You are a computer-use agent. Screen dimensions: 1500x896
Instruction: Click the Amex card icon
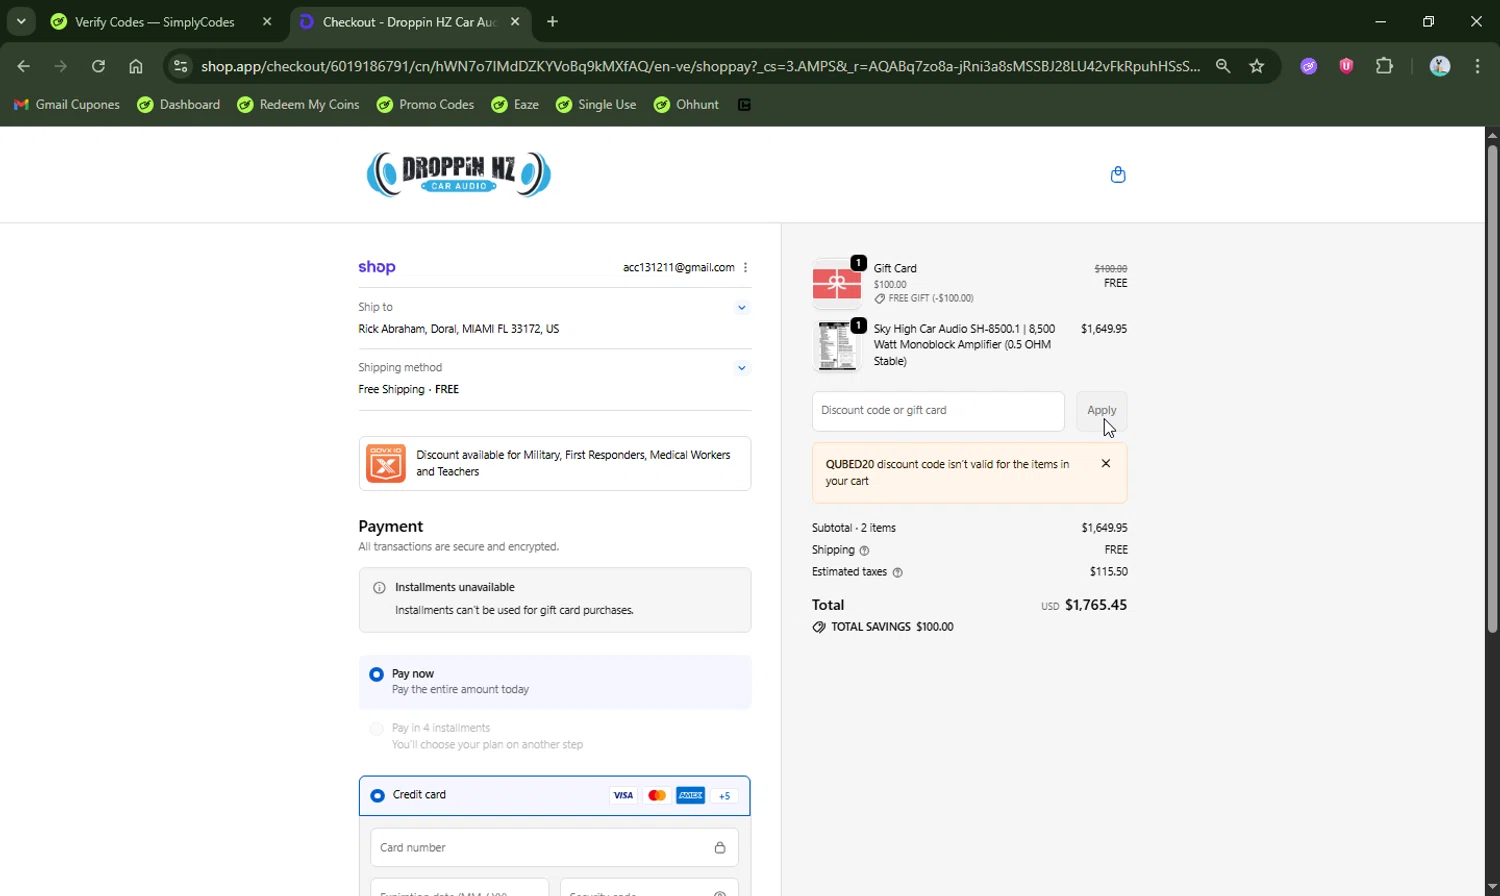click(x=691, y=796)
